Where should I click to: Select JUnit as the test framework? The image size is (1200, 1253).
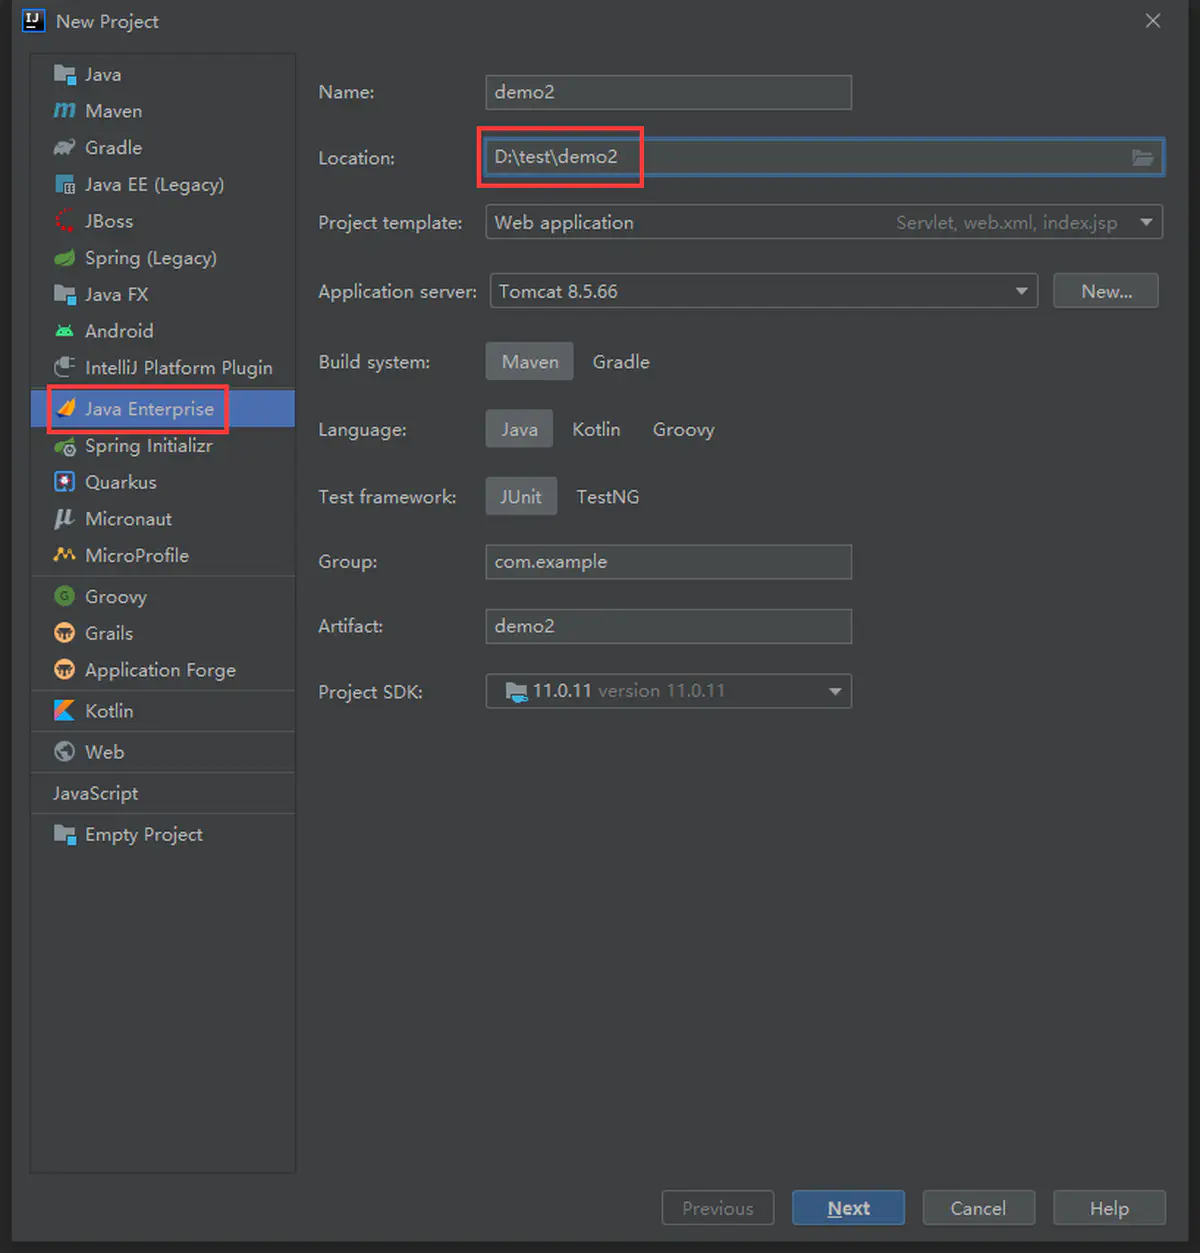click(x=521, y=497)
